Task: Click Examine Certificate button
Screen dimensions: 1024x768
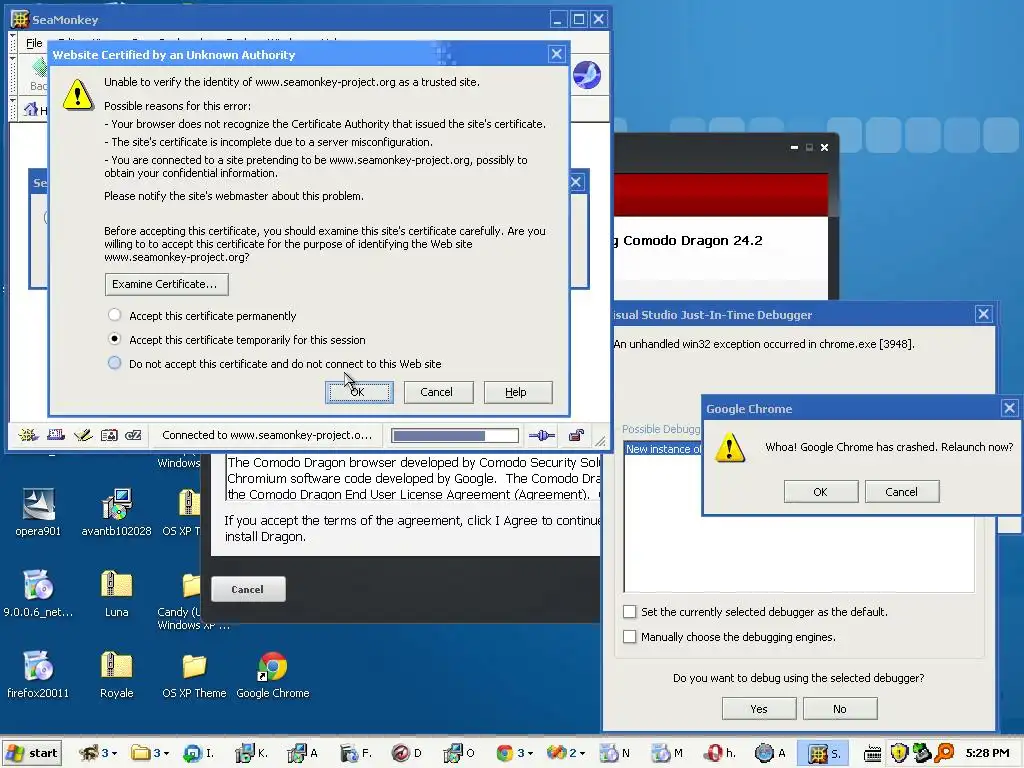Action: click(x=166, y=284)
